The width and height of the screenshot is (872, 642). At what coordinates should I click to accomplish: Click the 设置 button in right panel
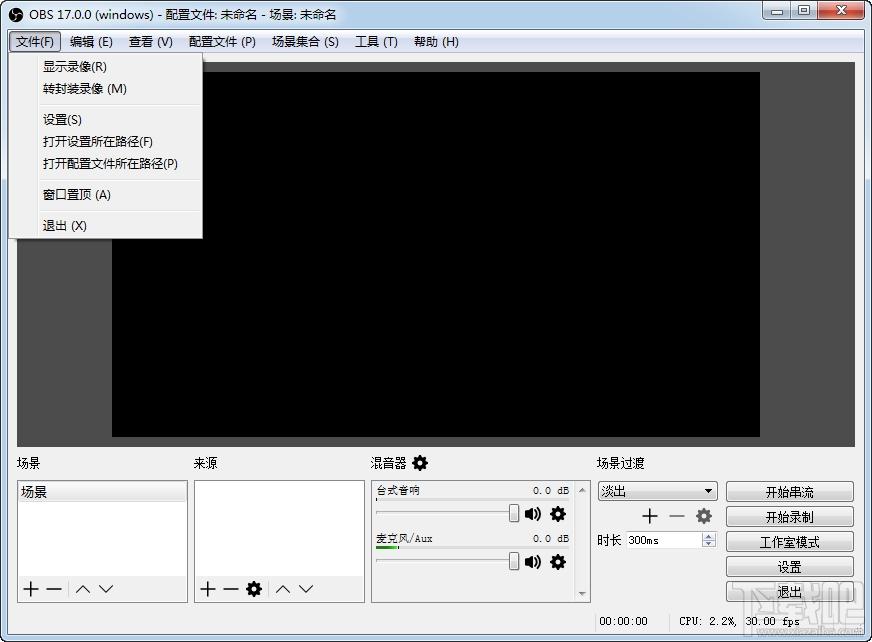[x=790, y=567]
